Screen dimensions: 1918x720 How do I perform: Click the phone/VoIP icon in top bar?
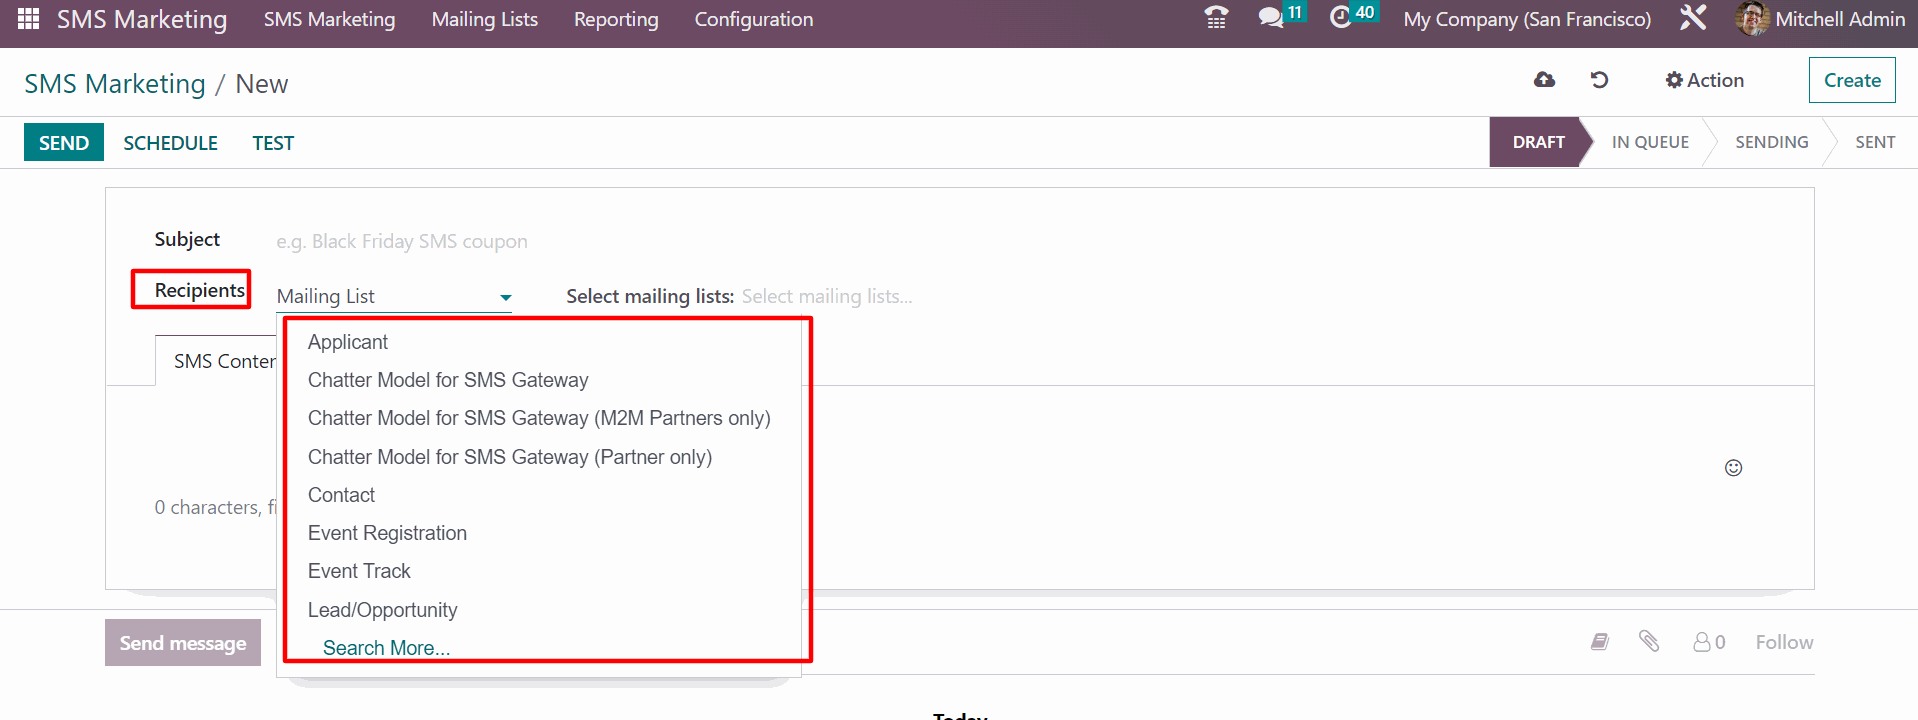(x=1216, y=18)
